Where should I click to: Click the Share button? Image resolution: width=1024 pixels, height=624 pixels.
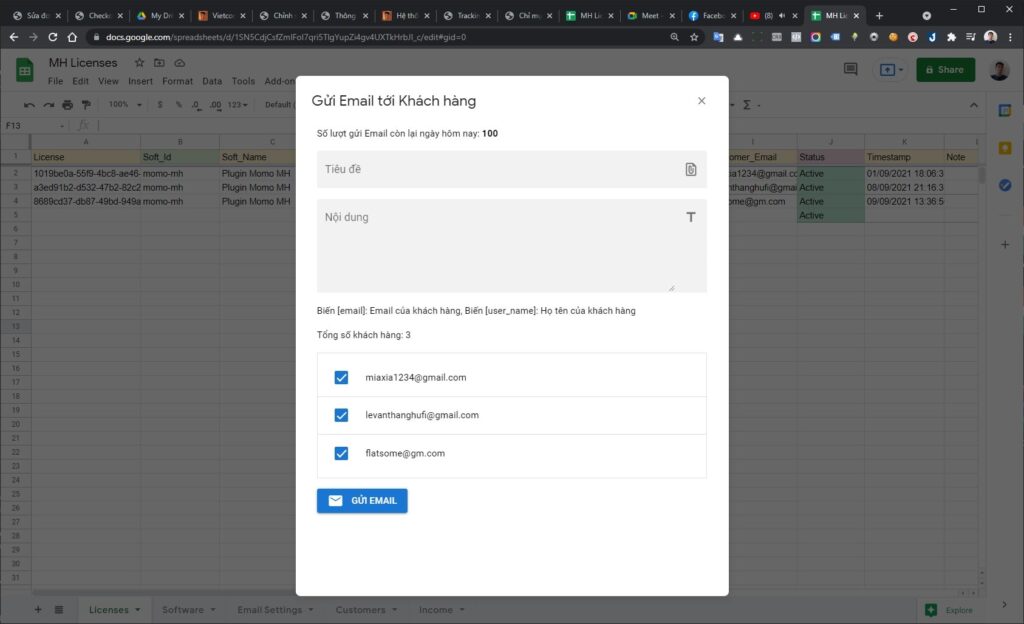pyautogui.click(x=945, y=70)
